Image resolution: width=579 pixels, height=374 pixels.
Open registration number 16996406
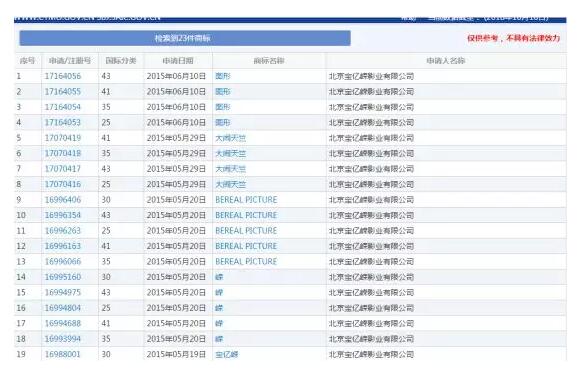pyautogui.click(x=62, y=200)
